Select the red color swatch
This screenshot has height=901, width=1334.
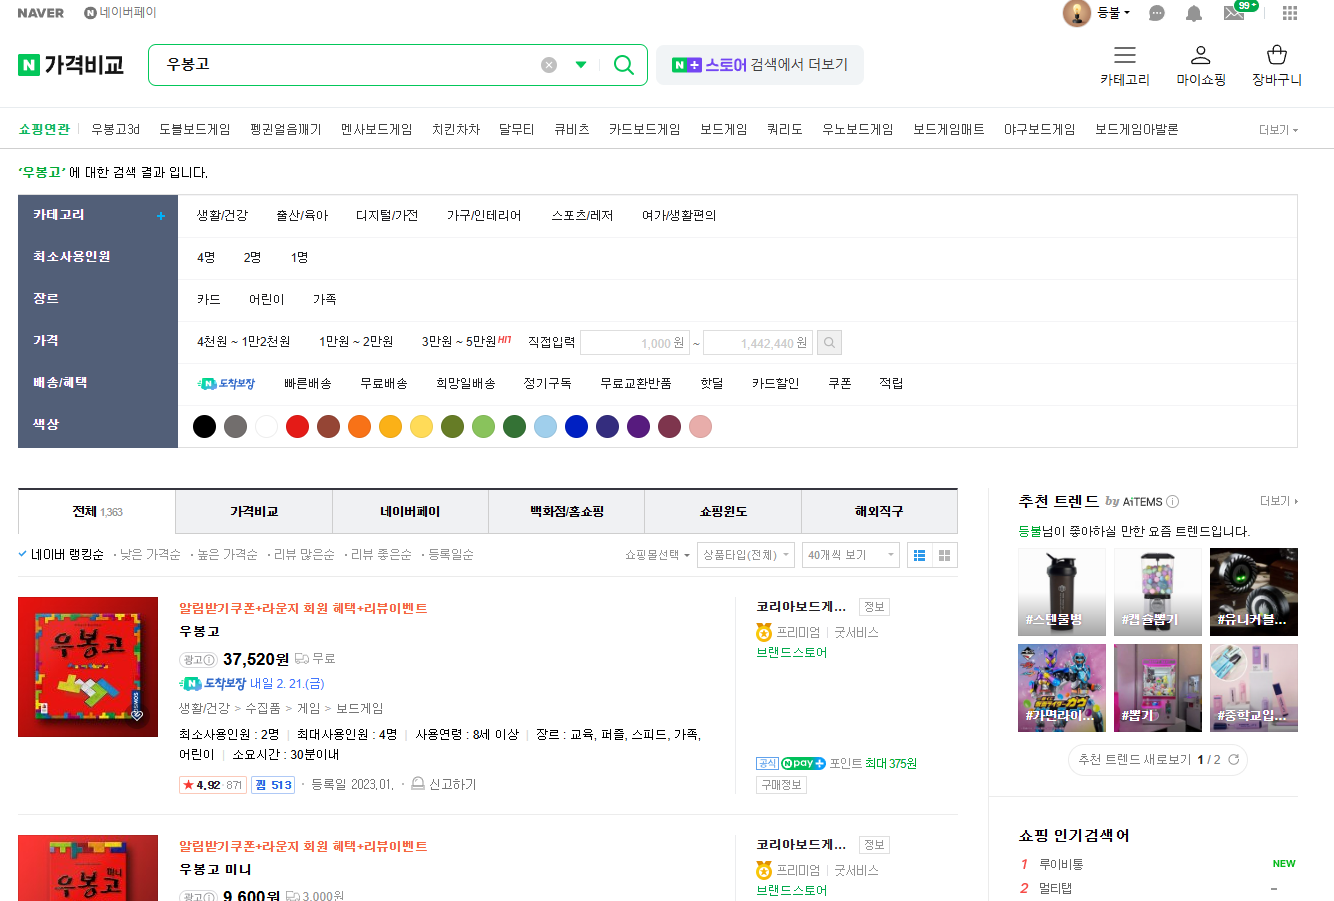pyautogui.click(x=297, y=427)
